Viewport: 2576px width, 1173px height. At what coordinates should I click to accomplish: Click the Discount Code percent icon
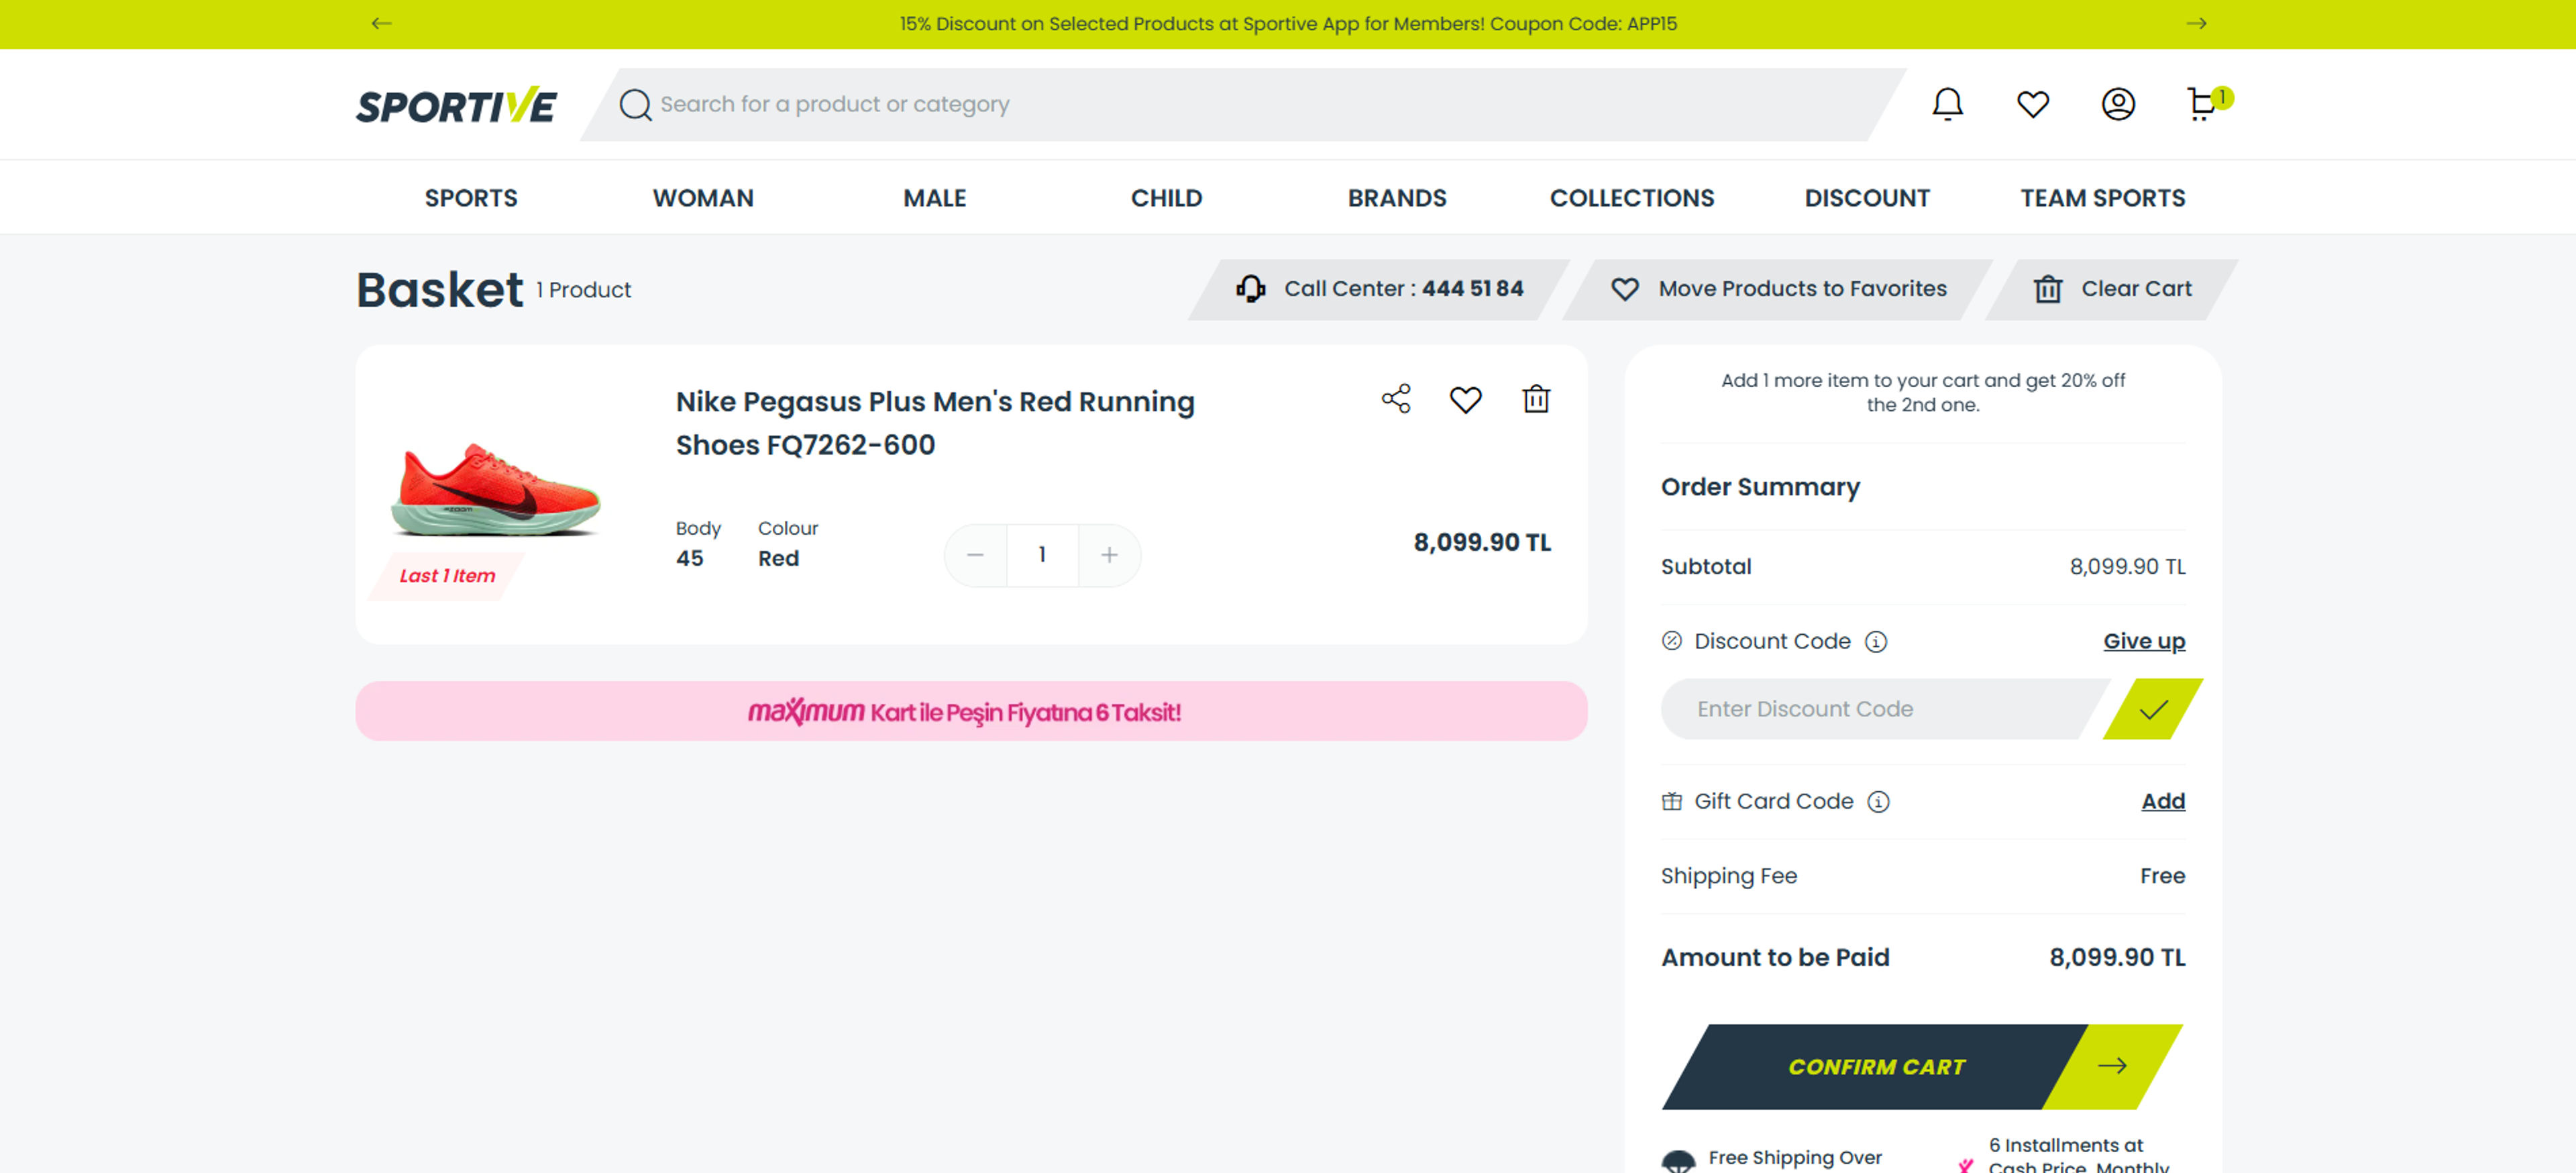(x=1671, y=641)
